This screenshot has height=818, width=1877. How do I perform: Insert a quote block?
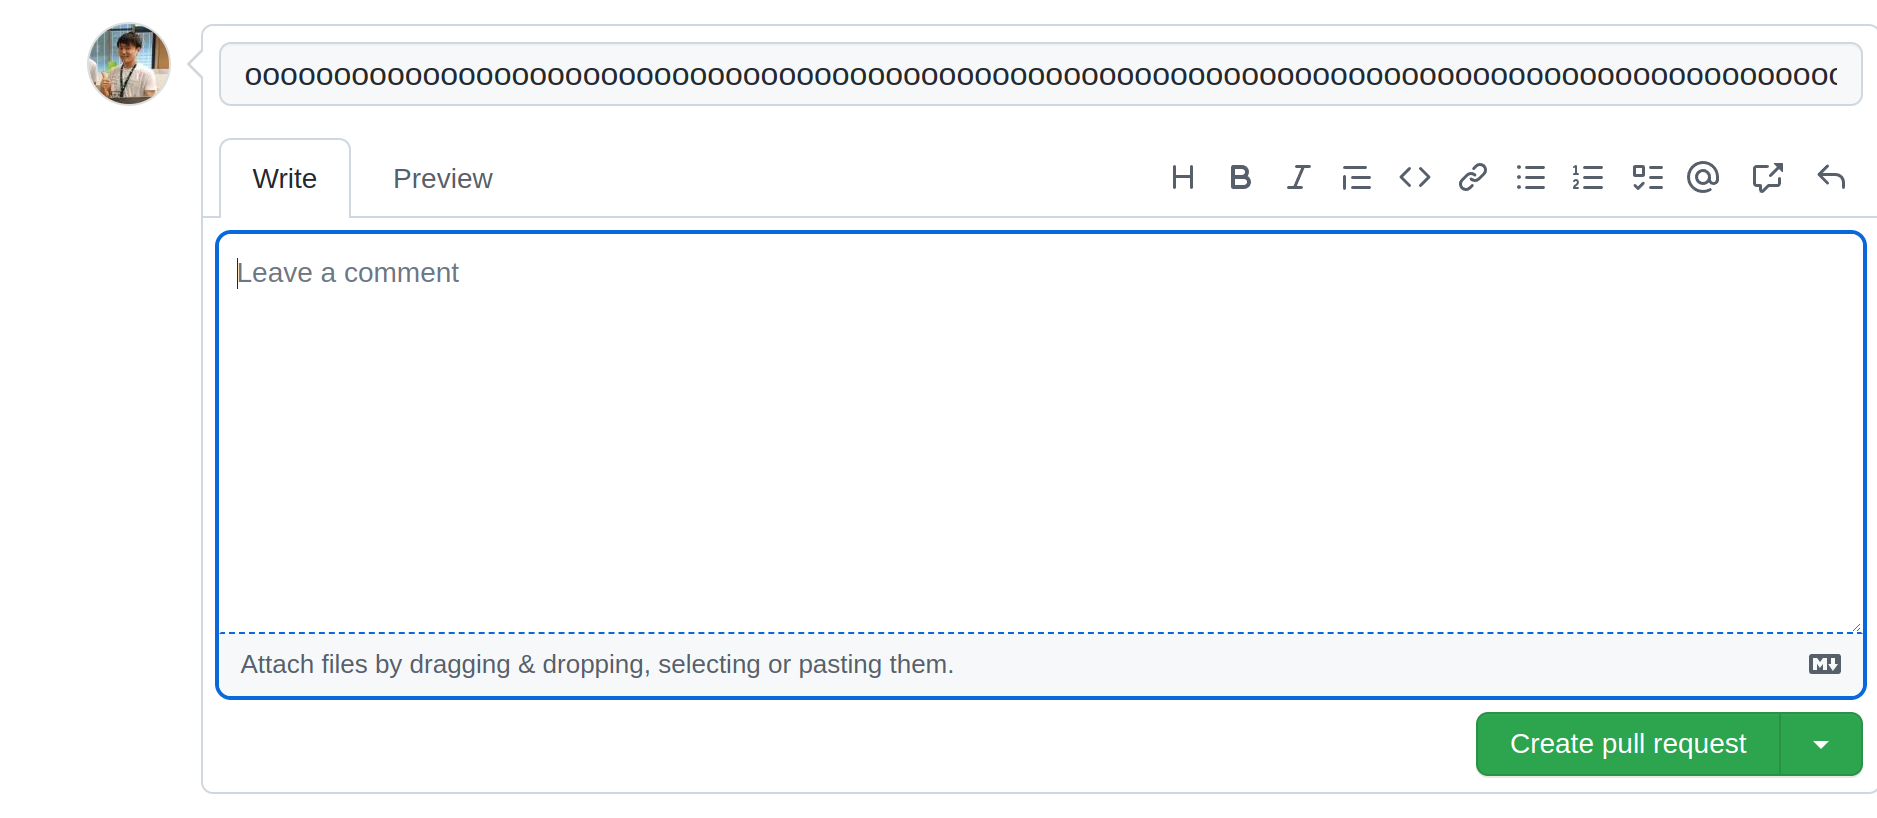[x=1355, y=178]
